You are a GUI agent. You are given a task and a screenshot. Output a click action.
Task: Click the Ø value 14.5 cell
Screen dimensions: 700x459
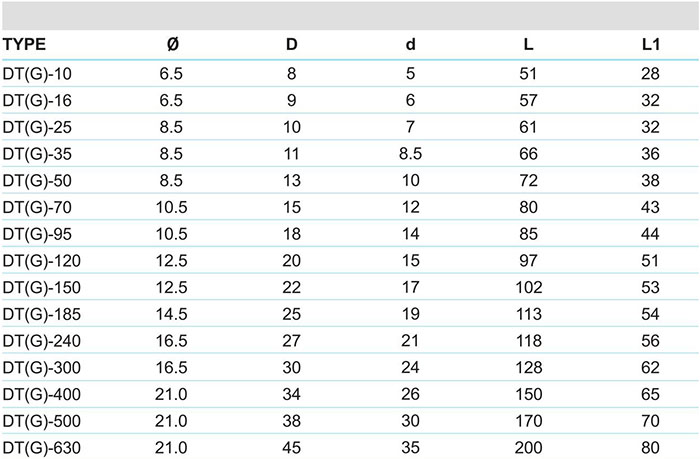point(171,314)
